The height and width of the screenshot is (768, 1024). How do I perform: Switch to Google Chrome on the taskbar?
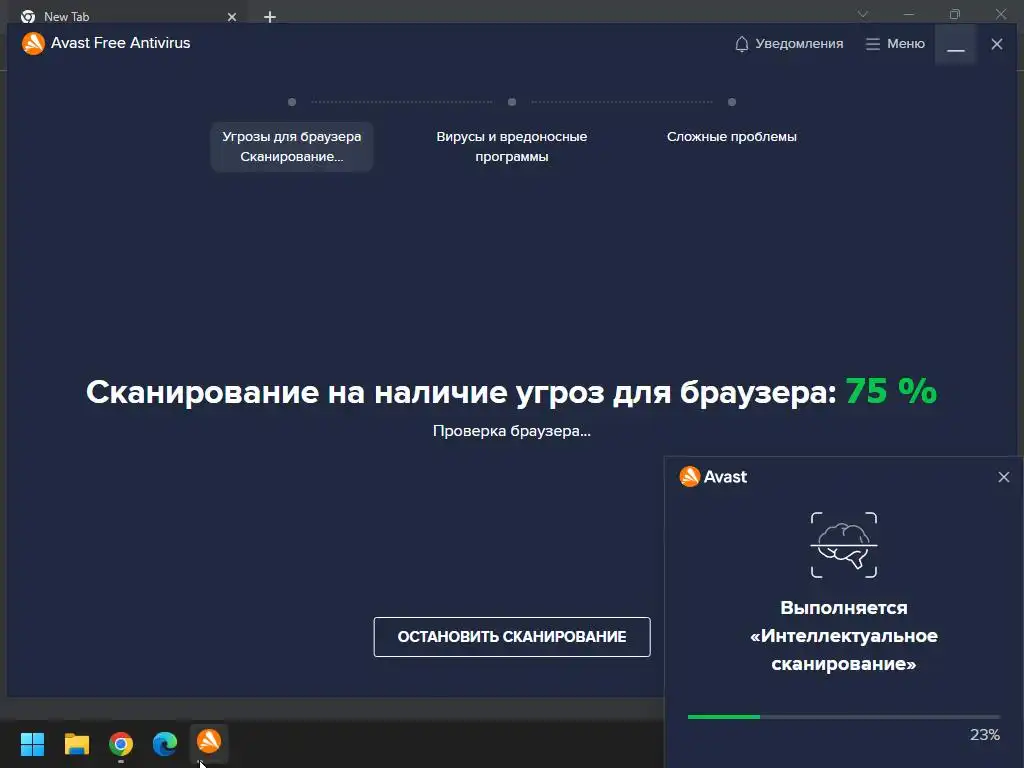click(121, 744)
